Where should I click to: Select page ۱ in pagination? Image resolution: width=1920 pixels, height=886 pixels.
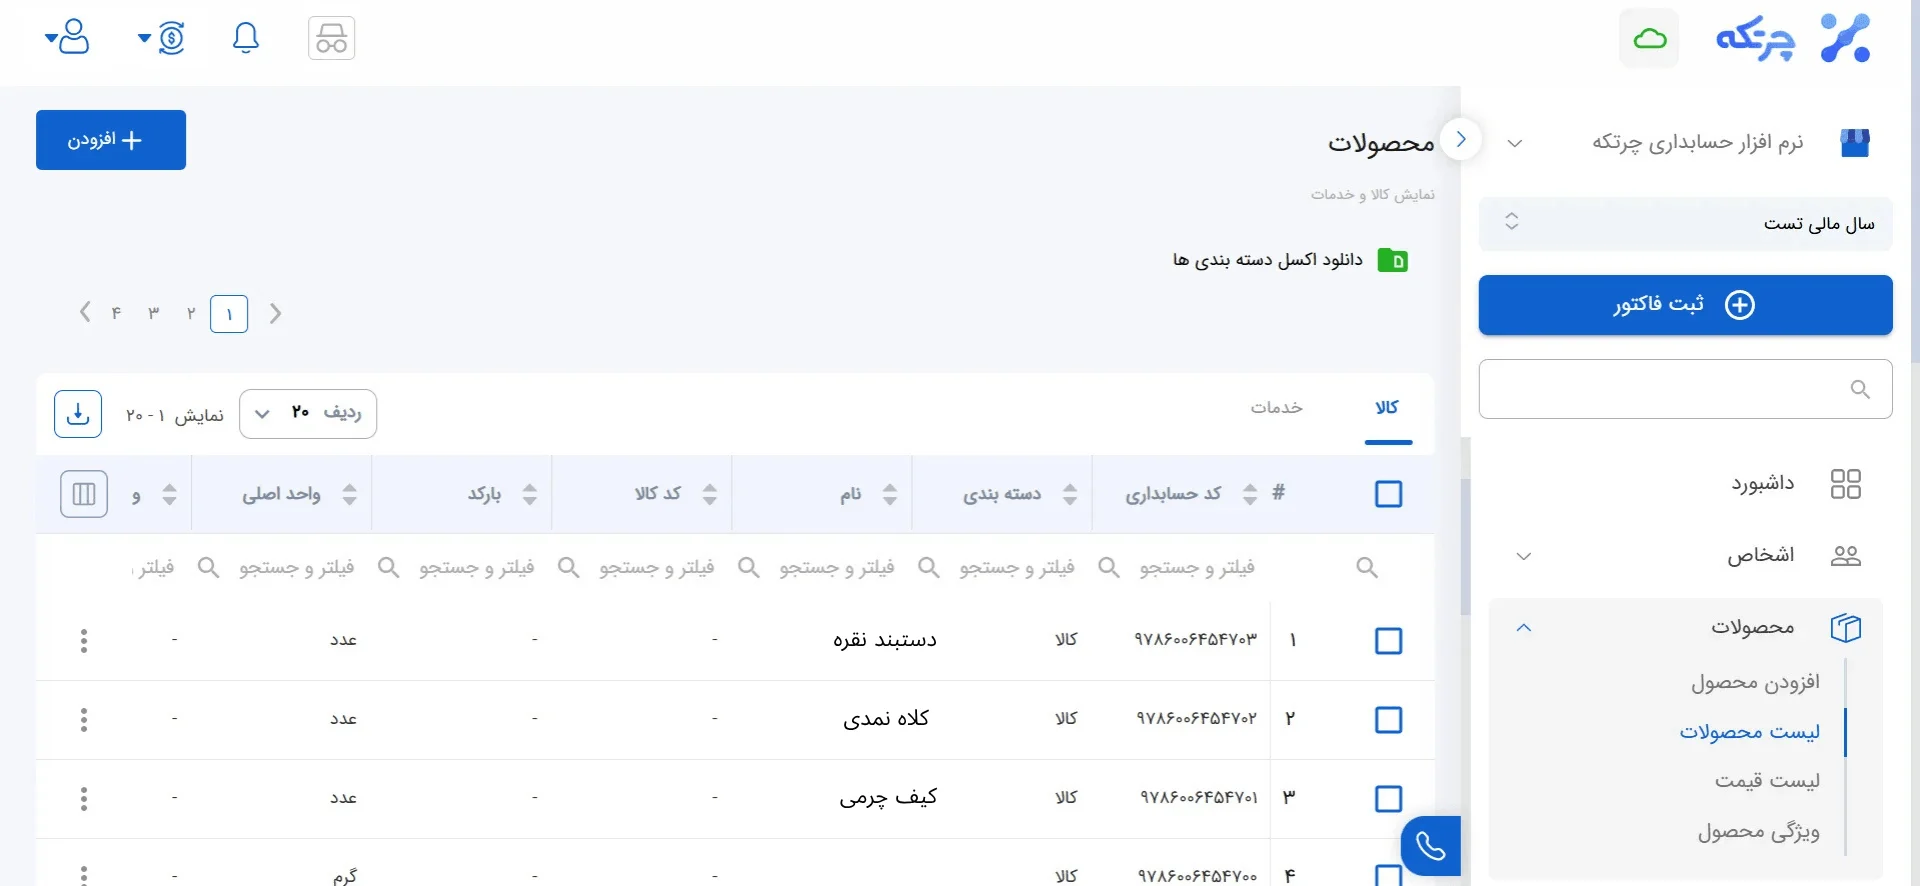point(229,314)
